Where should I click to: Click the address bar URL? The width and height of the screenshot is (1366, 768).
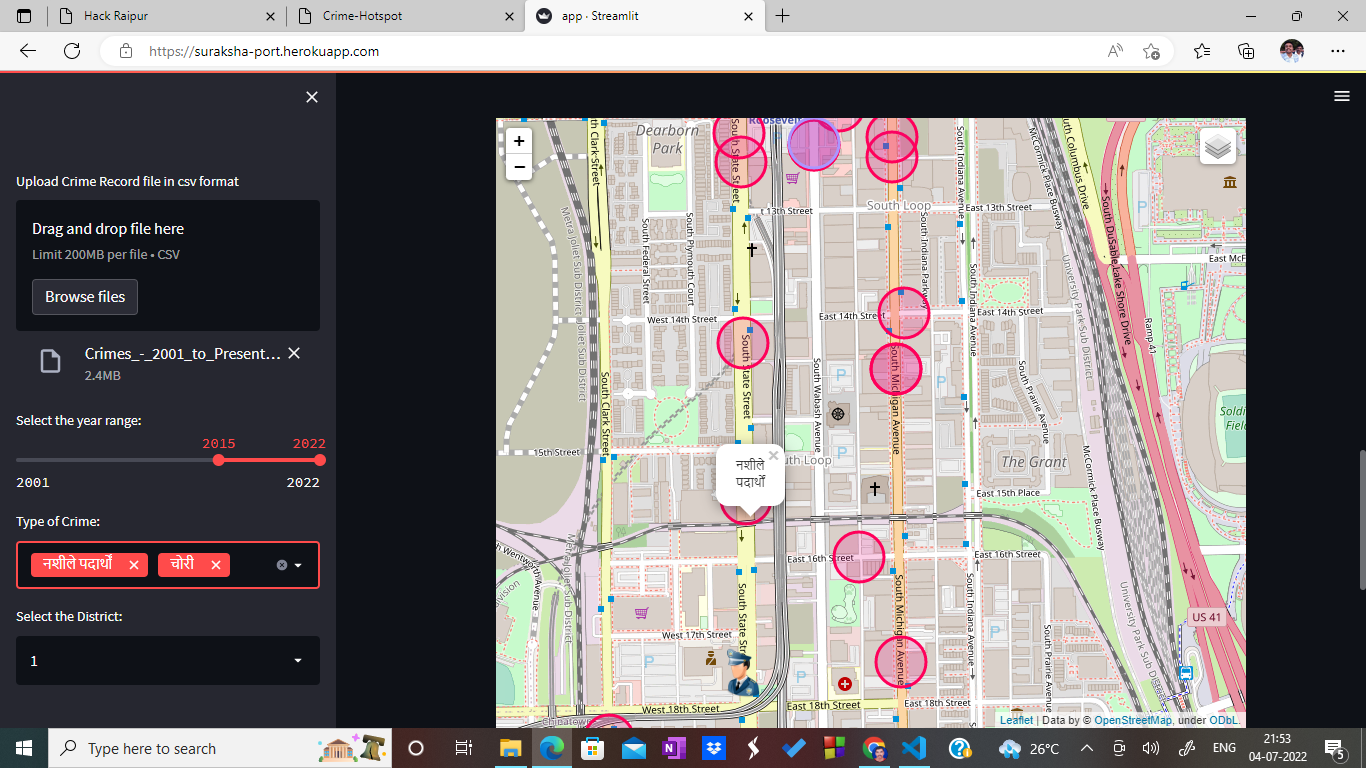pyautogui.click(x=264, y=51)
